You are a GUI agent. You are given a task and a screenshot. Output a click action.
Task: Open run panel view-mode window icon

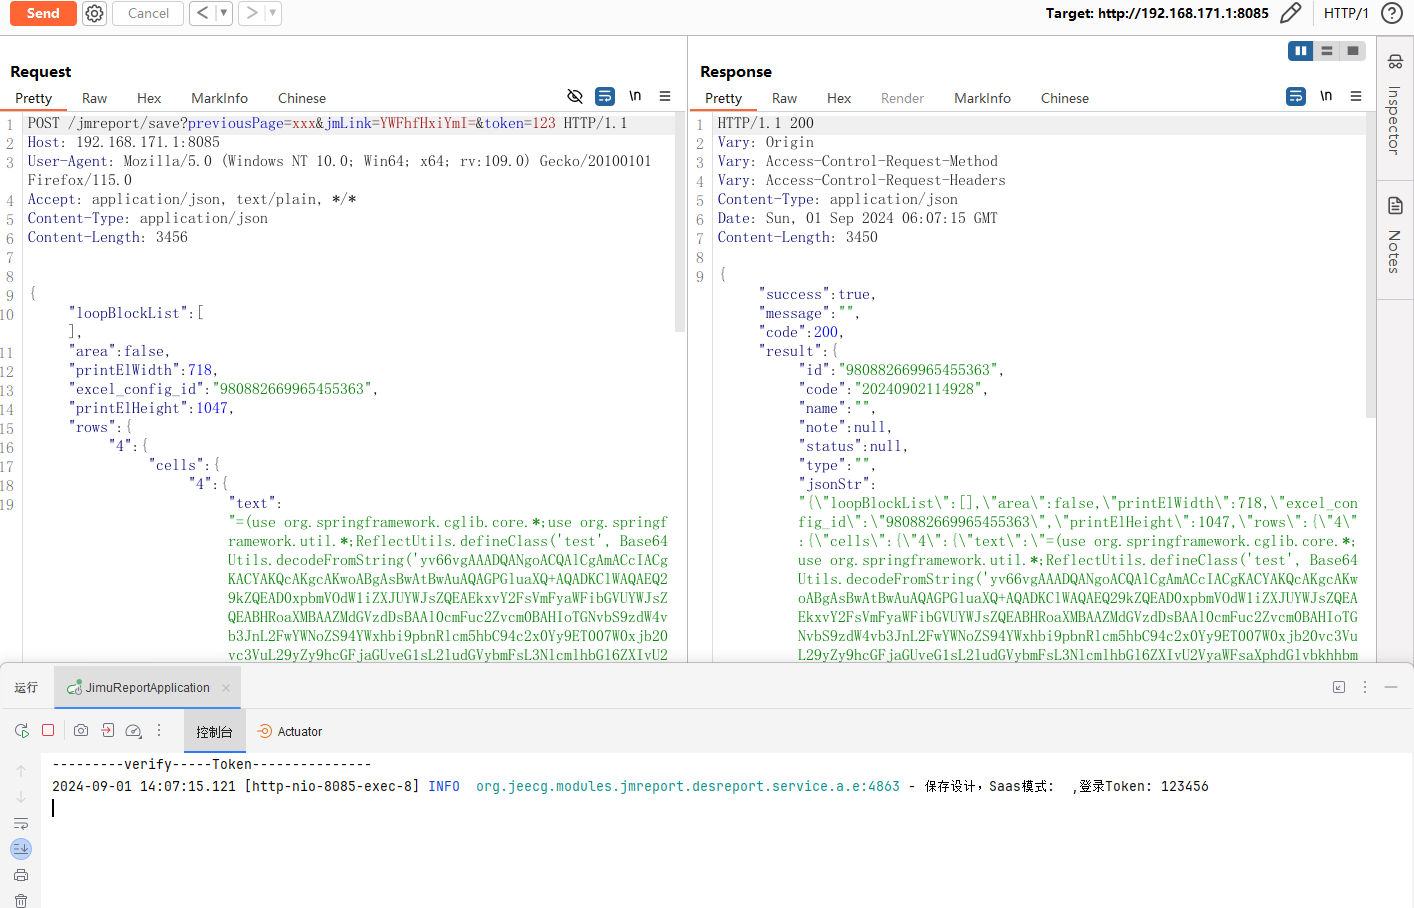[1339, 687]
